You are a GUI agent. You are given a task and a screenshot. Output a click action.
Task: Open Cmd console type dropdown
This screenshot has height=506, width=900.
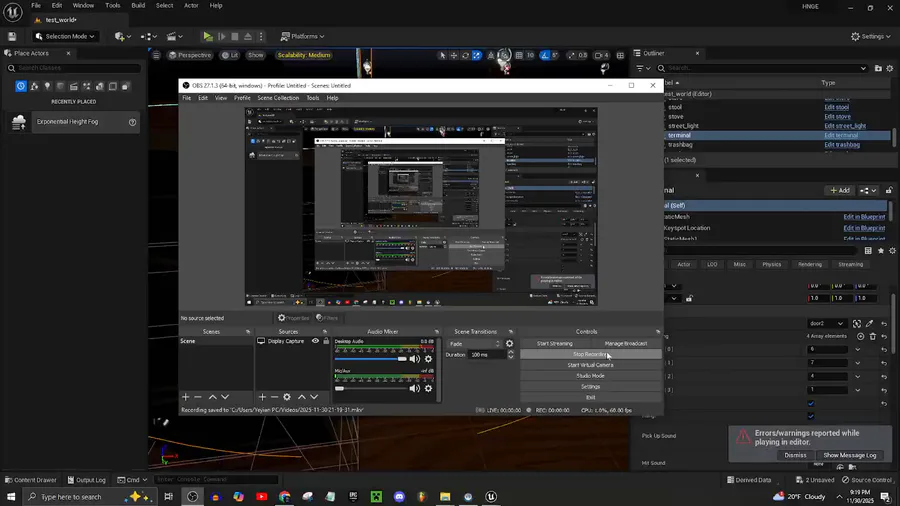pos(132,480)
